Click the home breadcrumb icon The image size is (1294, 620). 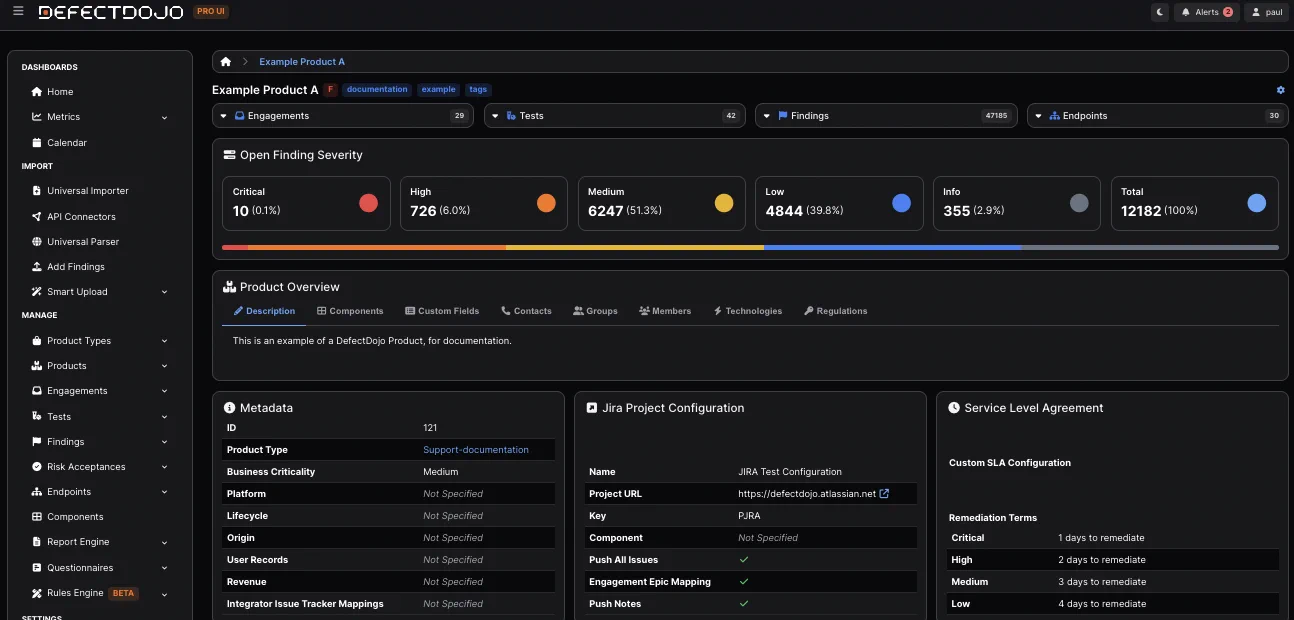pos(226,62)
